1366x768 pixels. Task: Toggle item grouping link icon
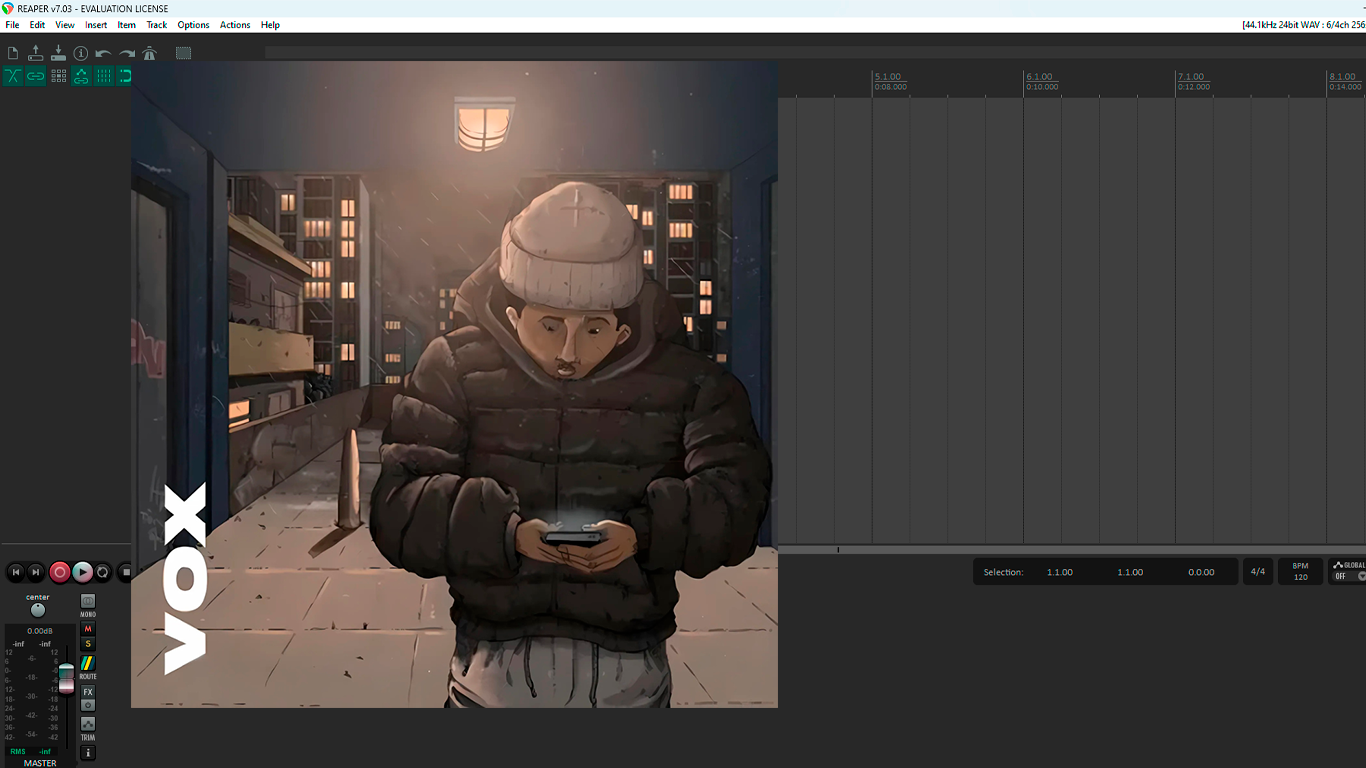(x=36, y=76)
